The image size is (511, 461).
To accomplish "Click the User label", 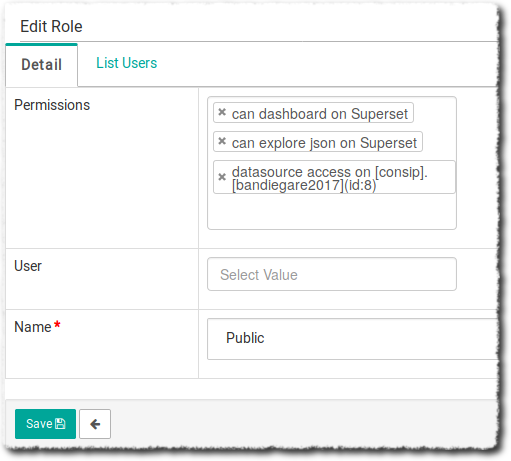I will tap(28, 266).
